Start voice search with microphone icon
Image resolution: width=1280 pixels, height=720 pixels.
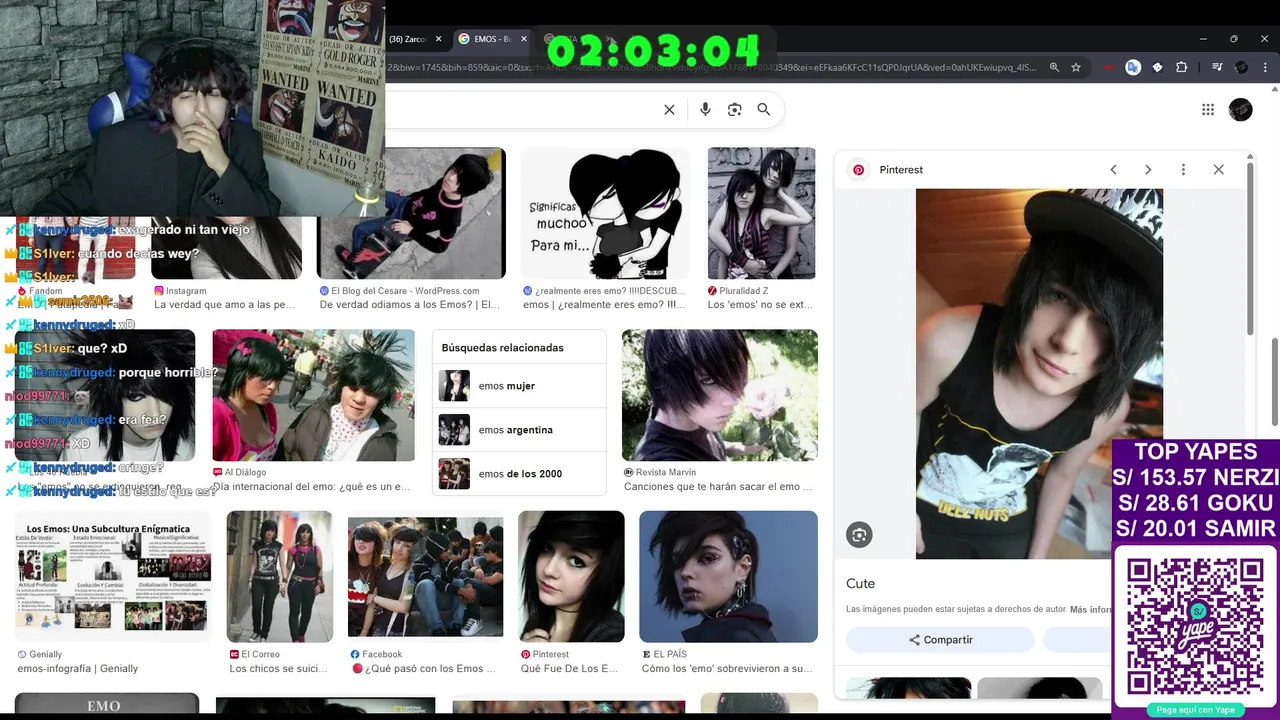(705, 110)
